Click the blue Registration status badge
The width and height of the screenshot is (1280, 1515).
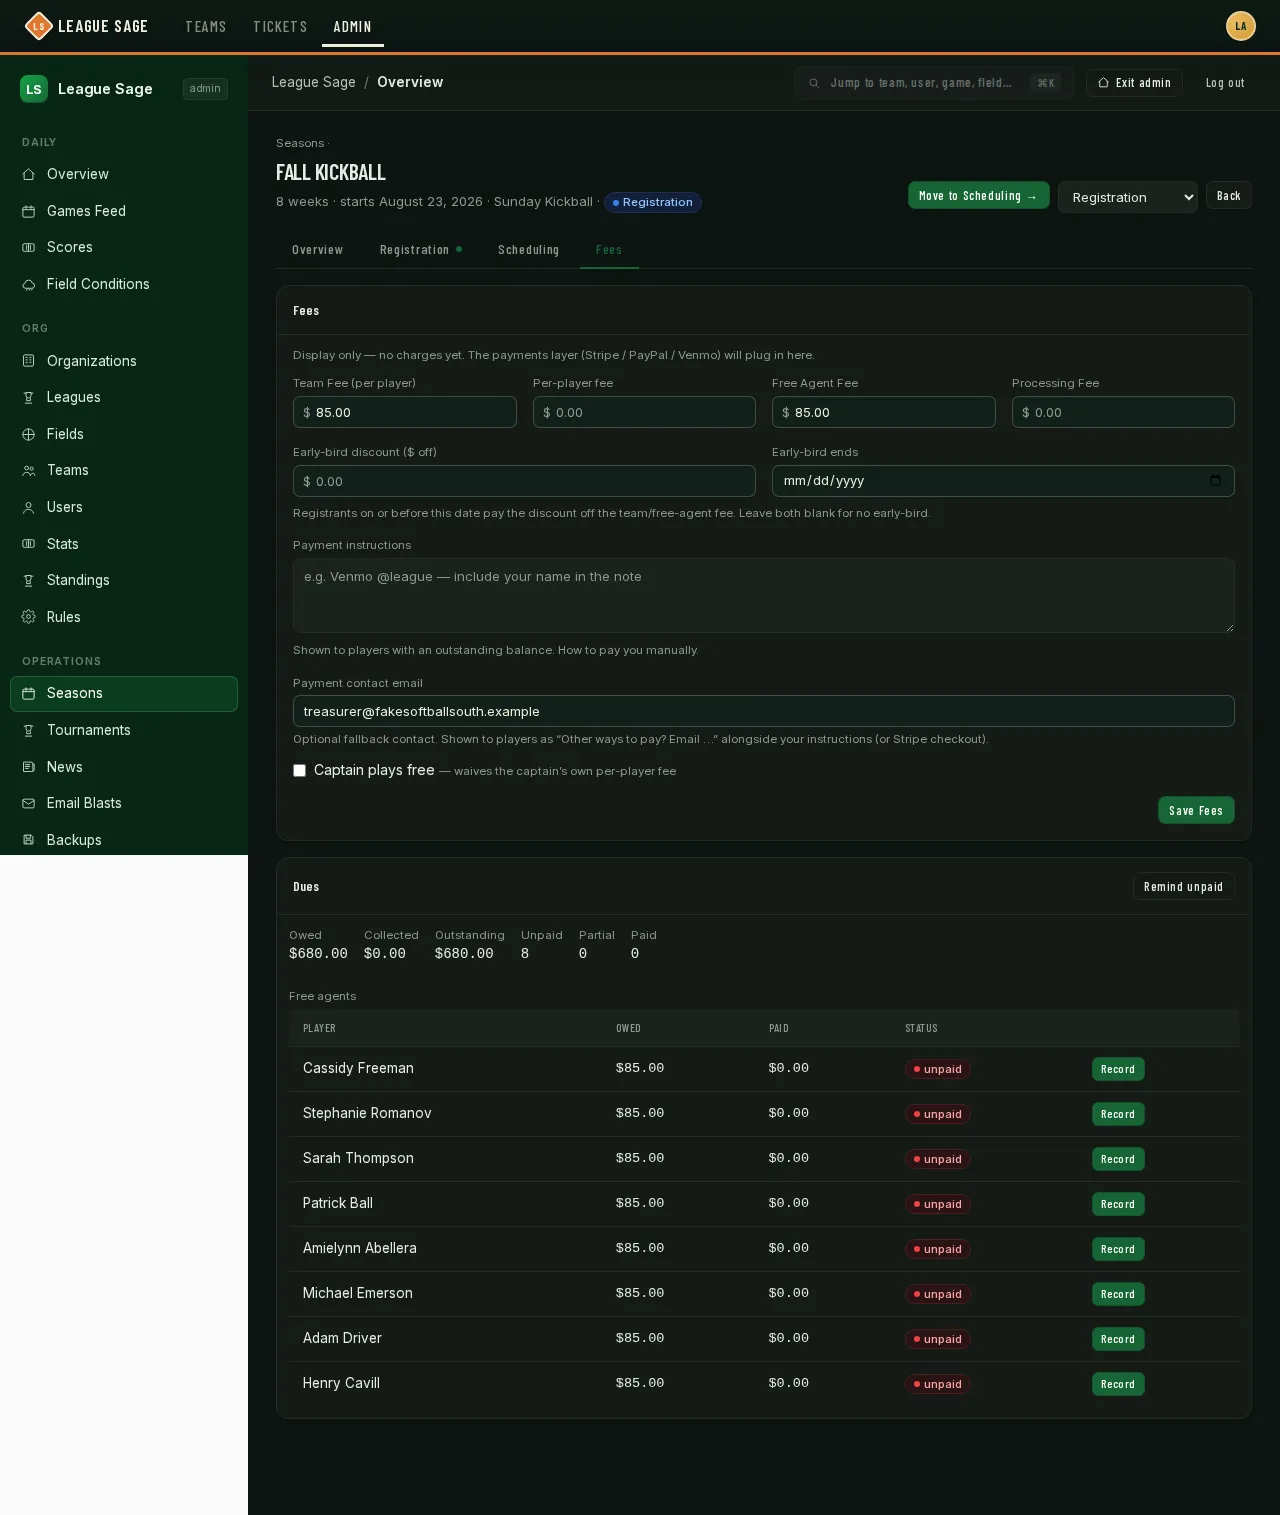(x=653, y=202)
